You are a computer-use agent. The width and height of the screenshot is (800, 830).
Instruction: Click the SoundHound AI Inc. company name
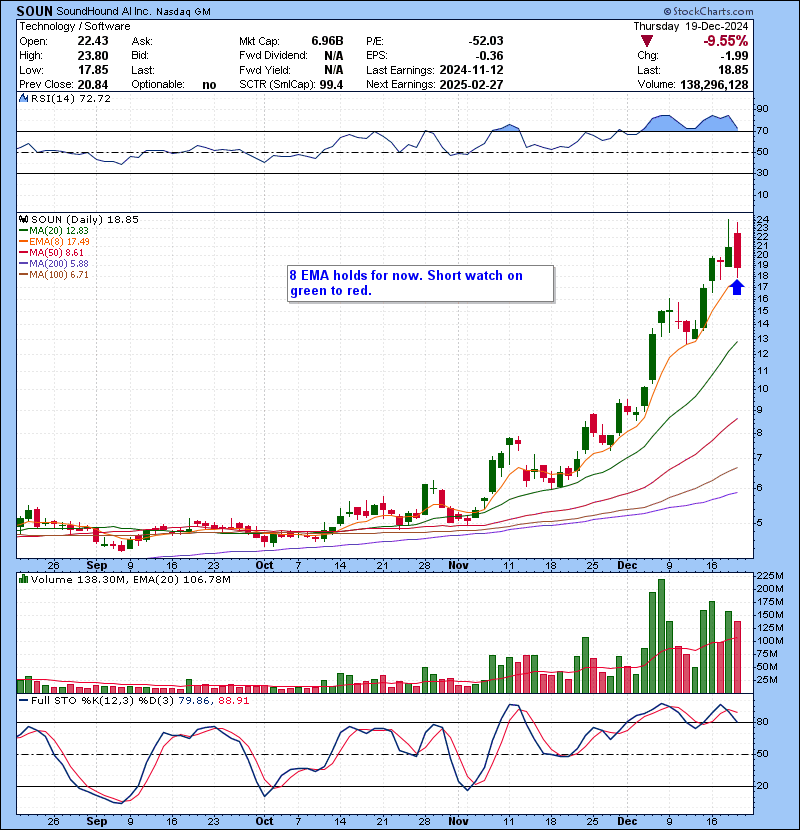[104, 11]
